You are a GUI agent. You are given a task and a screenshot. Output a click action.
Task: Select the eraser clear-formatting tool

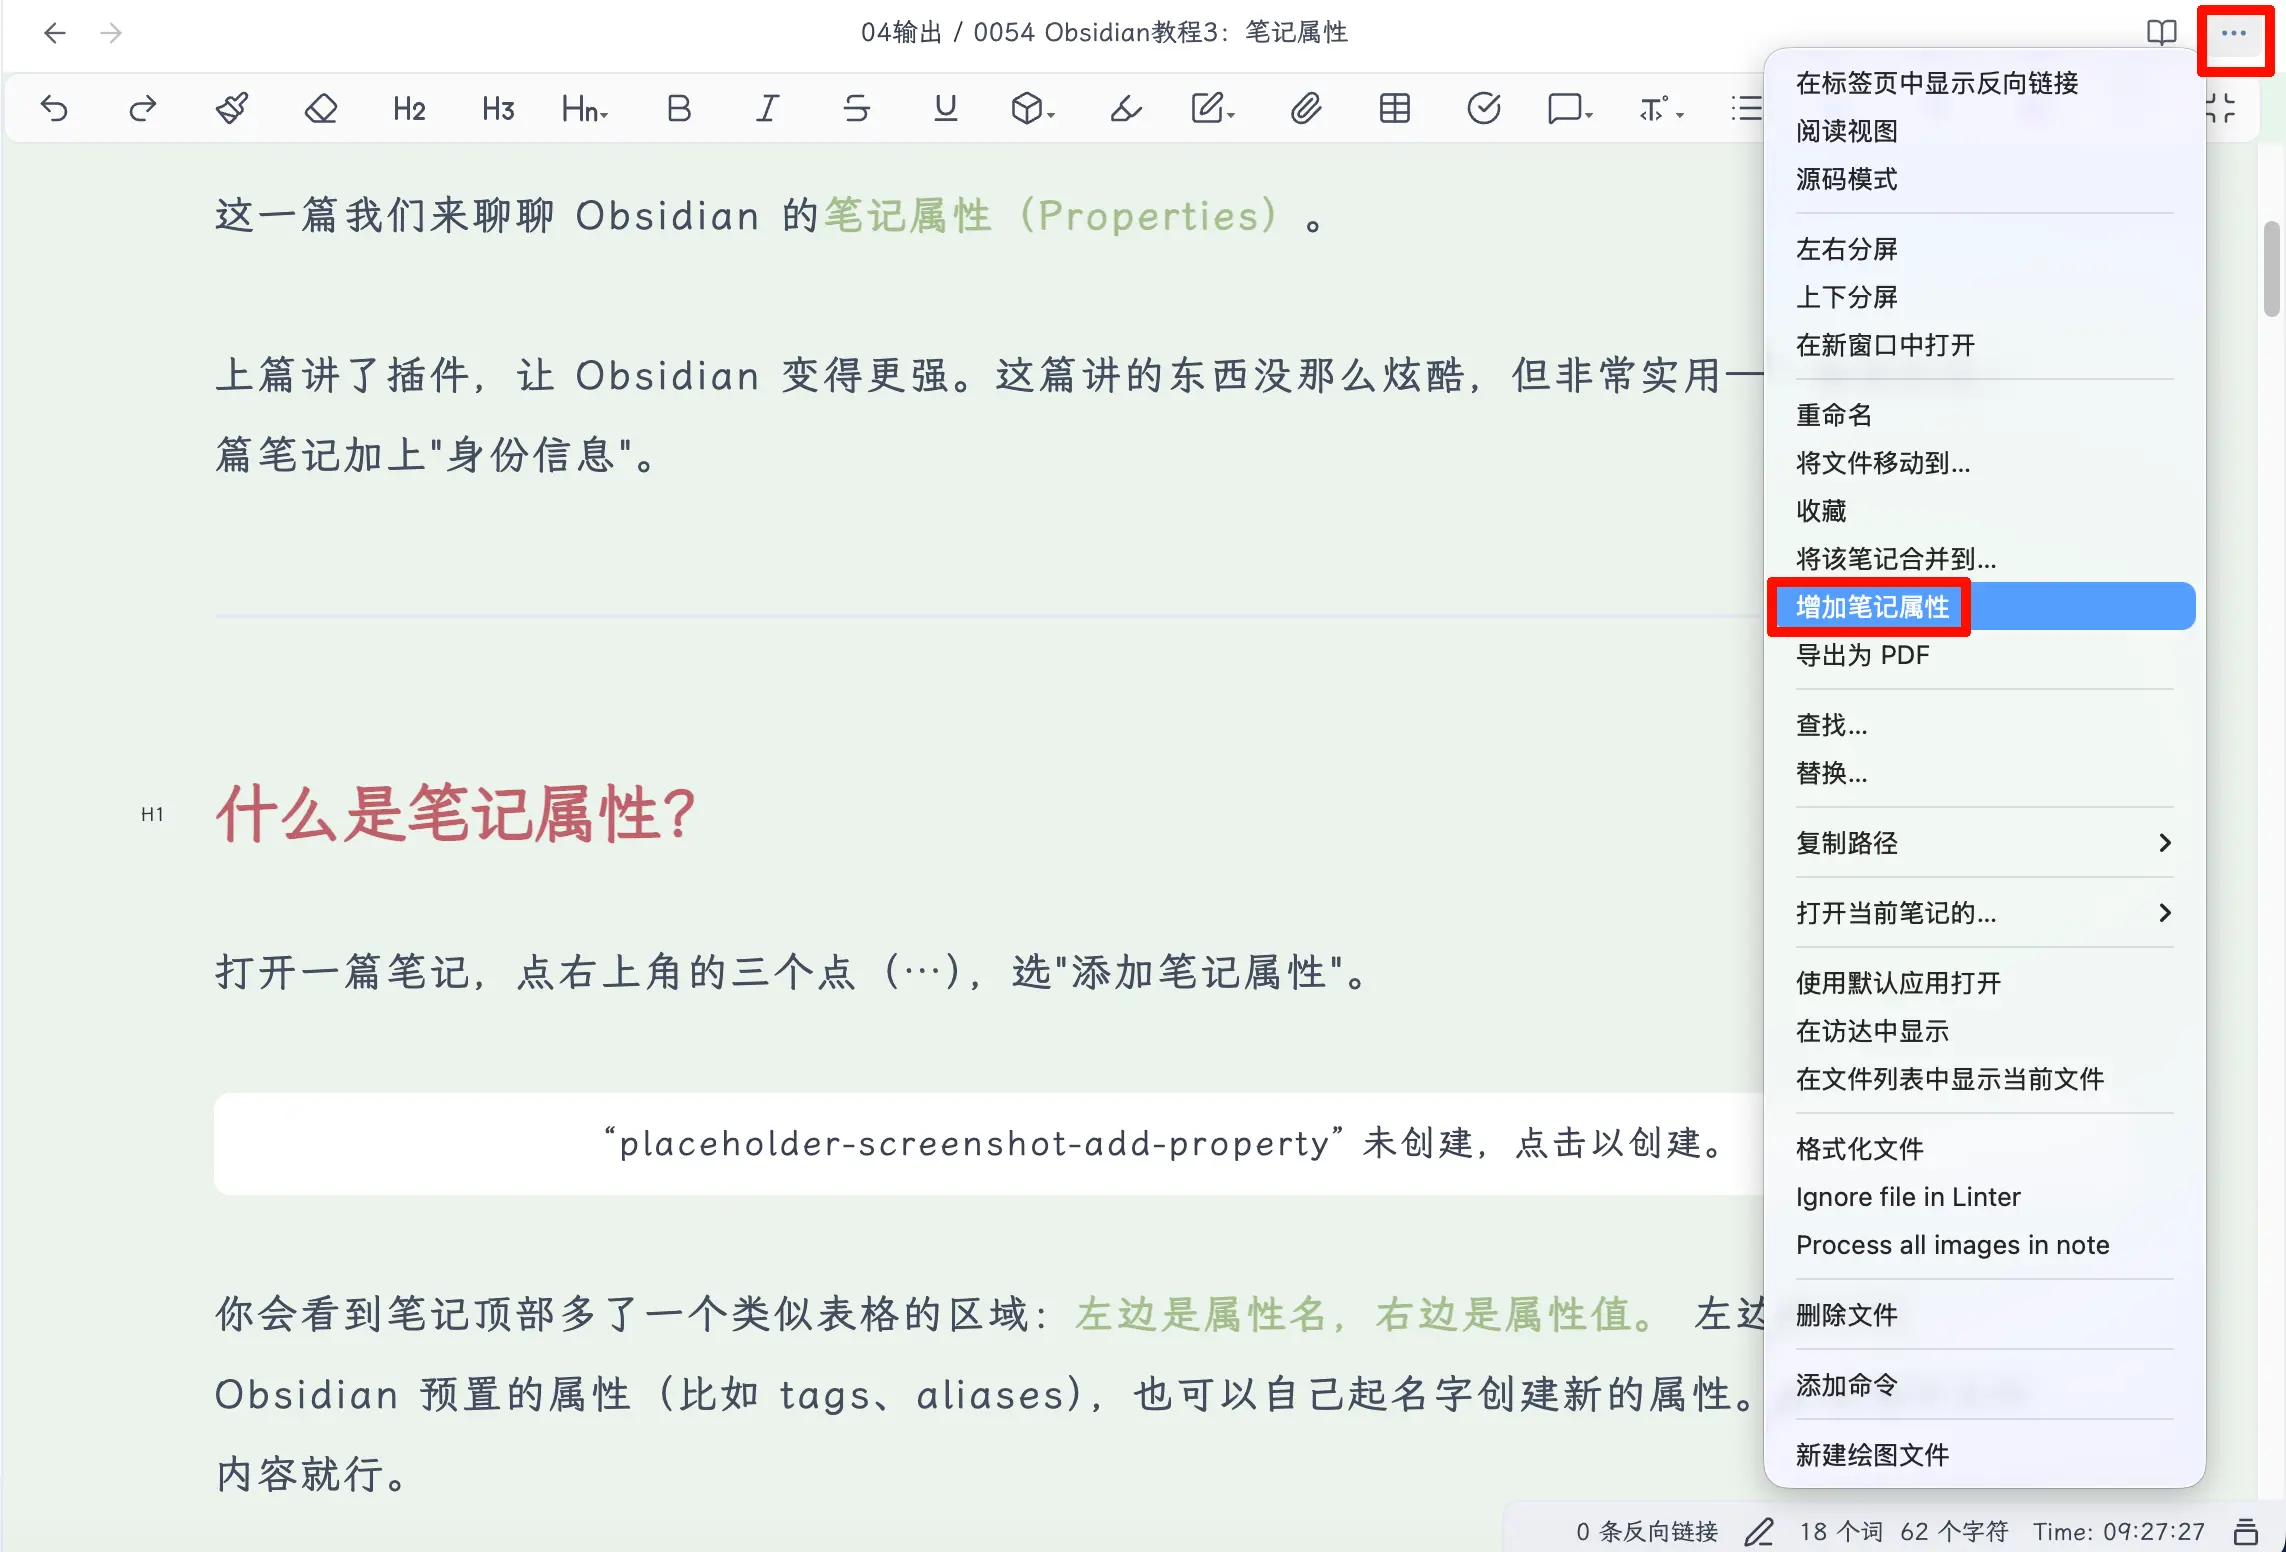point(320,108)
